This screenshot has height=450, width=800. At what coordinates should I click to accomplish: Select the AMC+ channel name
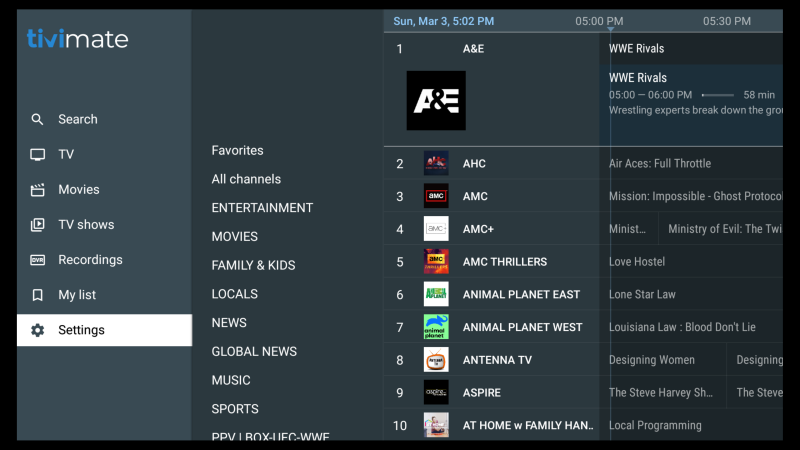coord(478,229)
